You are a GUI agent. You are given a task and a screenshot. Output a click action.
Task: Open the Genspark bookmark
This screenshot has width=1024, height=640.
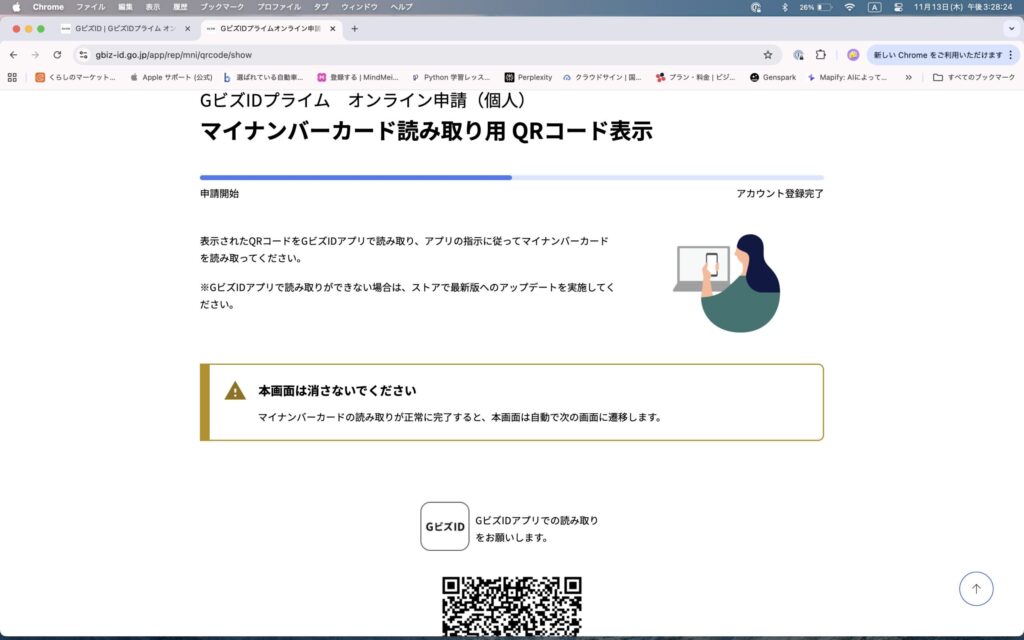[x=773, y=77]
